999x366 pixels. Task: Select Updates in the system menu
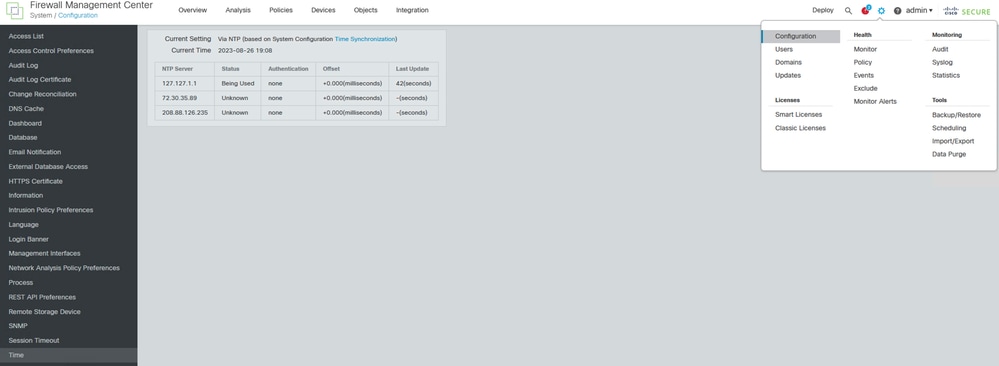pyautogui.click(x=787, y=75)
